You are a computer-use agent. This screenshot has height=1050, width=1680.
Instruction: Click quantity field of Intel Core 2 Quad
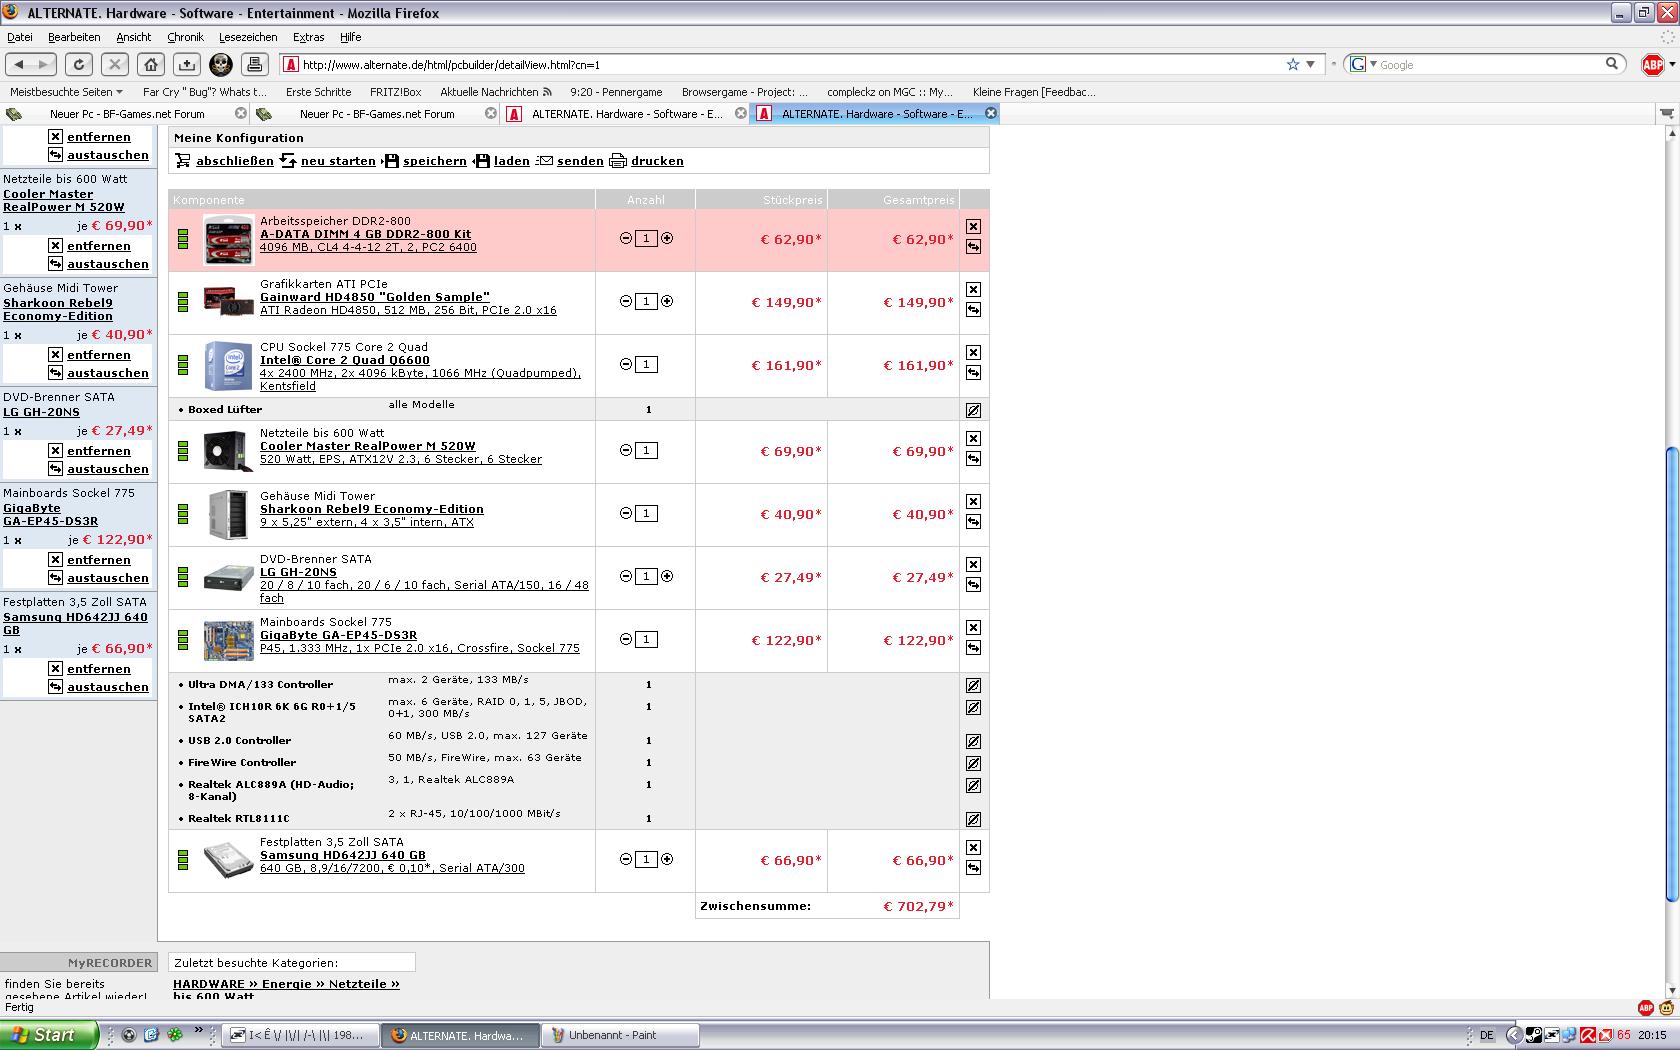click(646, 365)
